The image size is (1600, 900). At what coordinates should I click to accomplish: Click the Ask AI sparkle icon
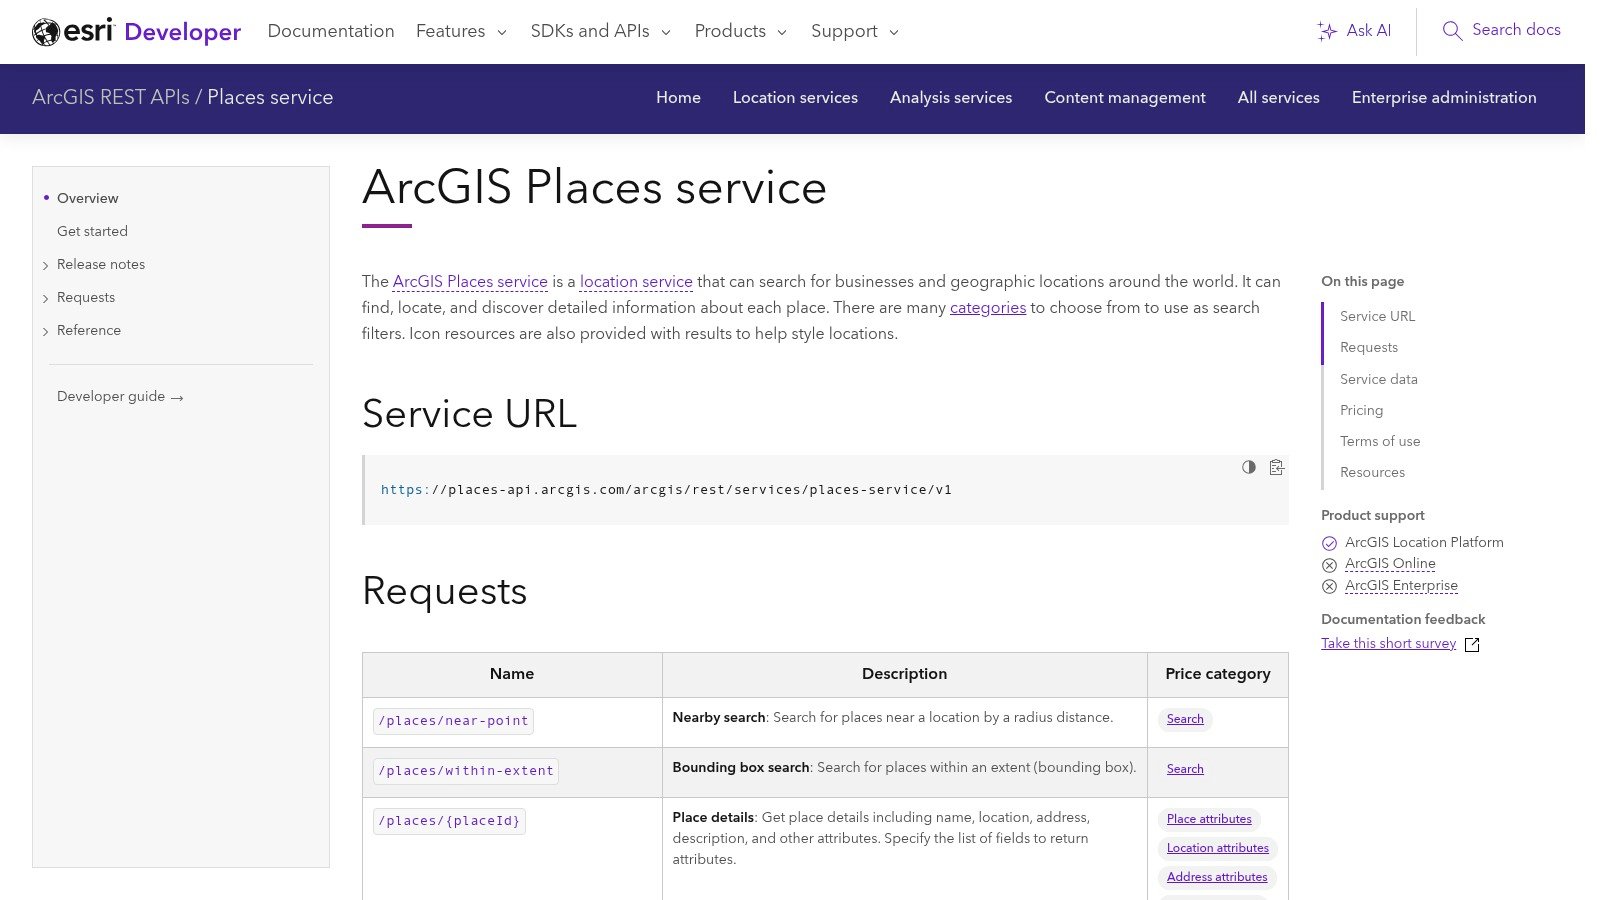click(1327, 31)
